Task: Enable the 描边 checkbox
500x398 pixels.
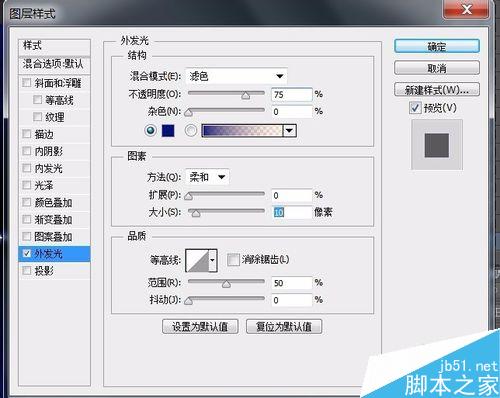Action: coord(27,134)
